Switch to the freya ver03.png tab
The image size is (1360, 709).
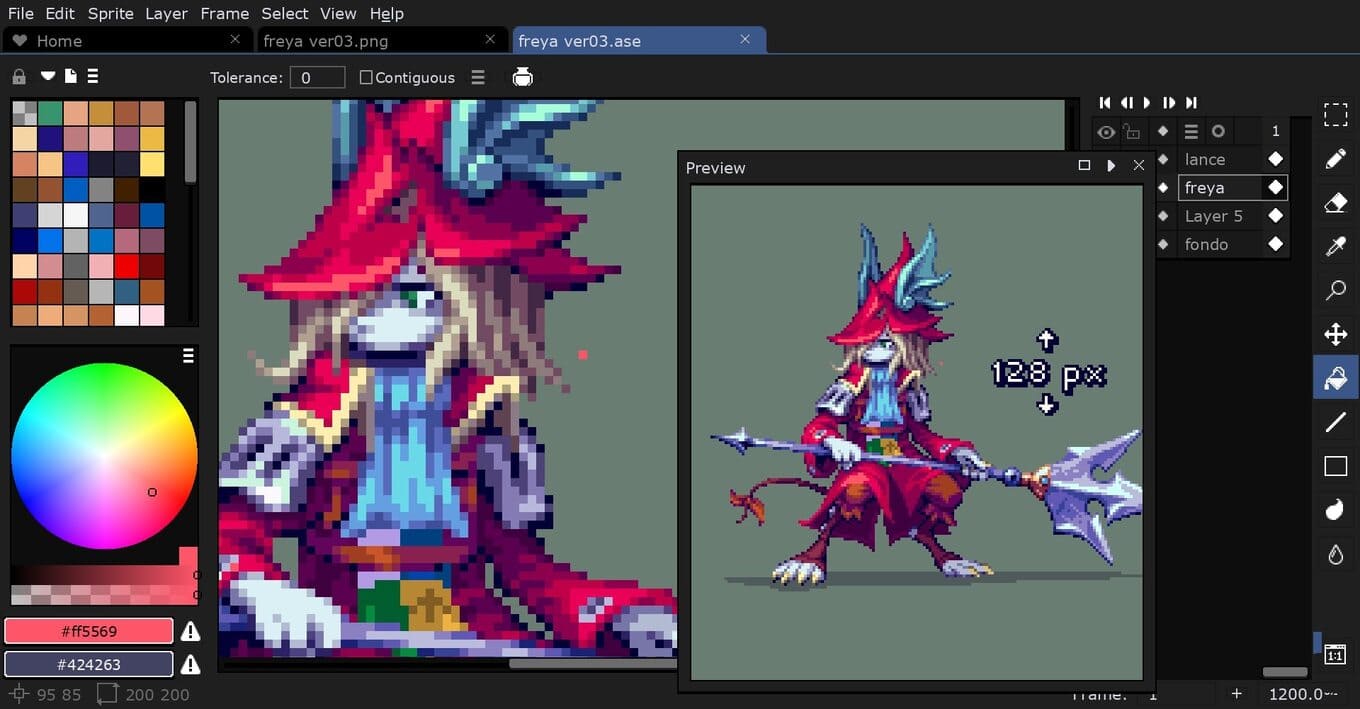pyautogui.click(x=326, y=41)
